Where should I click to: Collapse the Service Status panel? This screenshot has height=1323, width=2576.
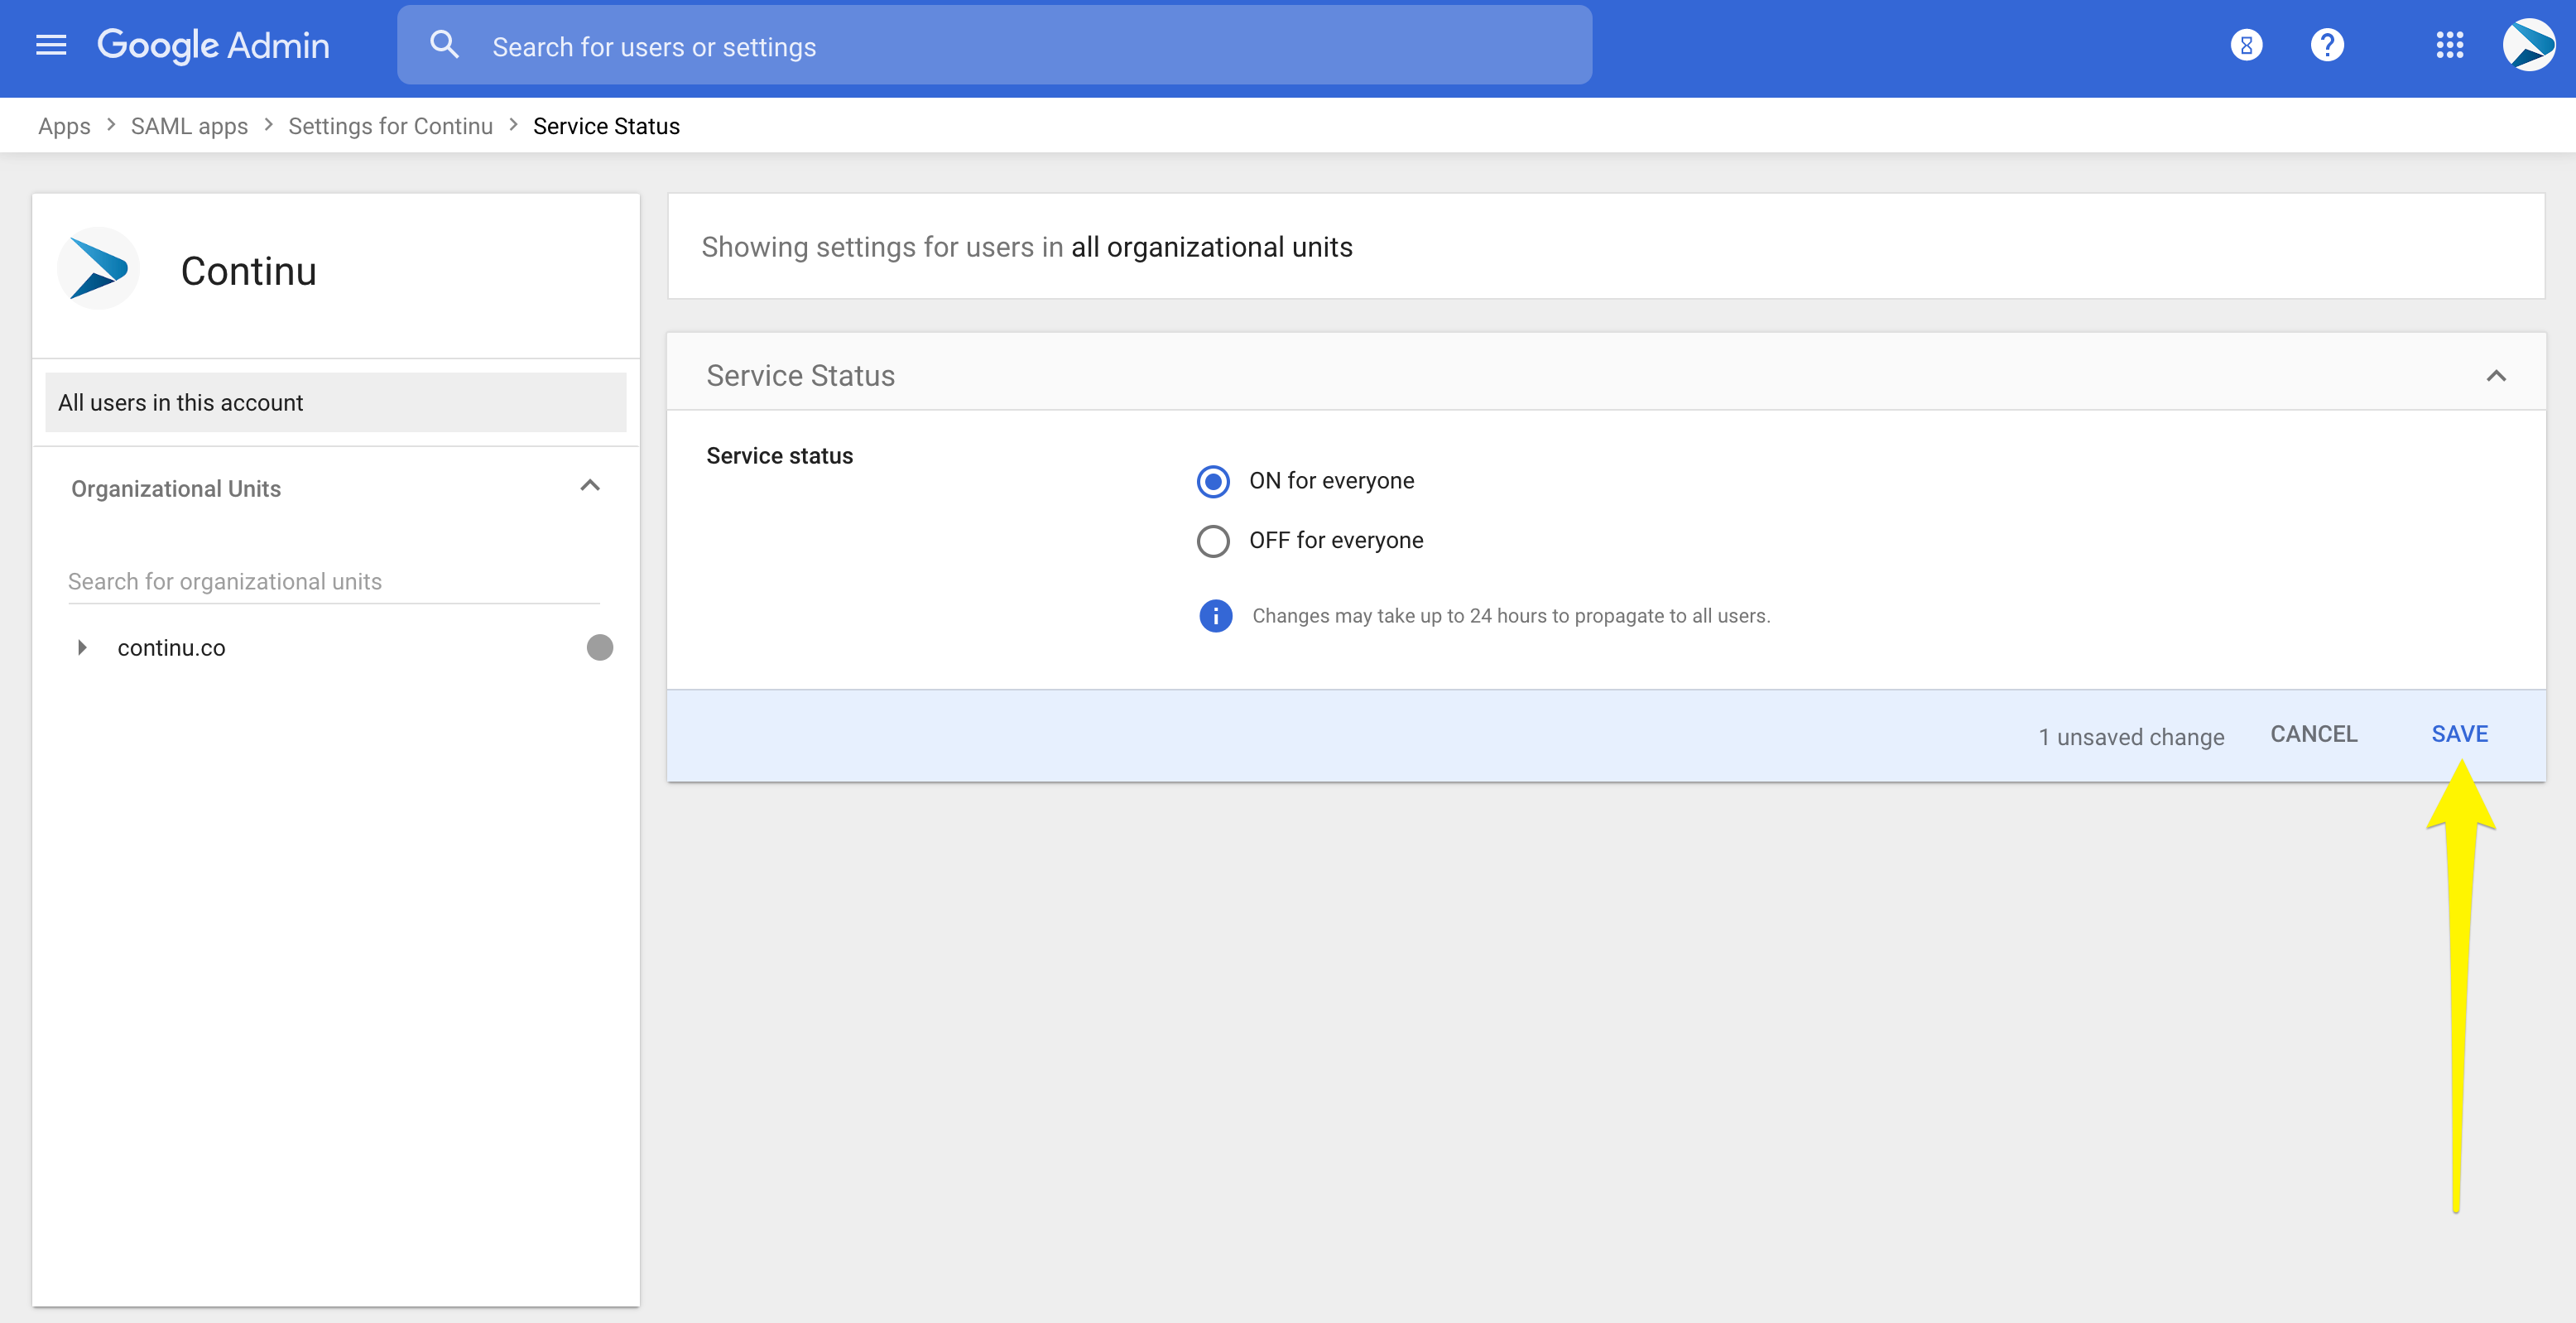(x=2495, y=376)
